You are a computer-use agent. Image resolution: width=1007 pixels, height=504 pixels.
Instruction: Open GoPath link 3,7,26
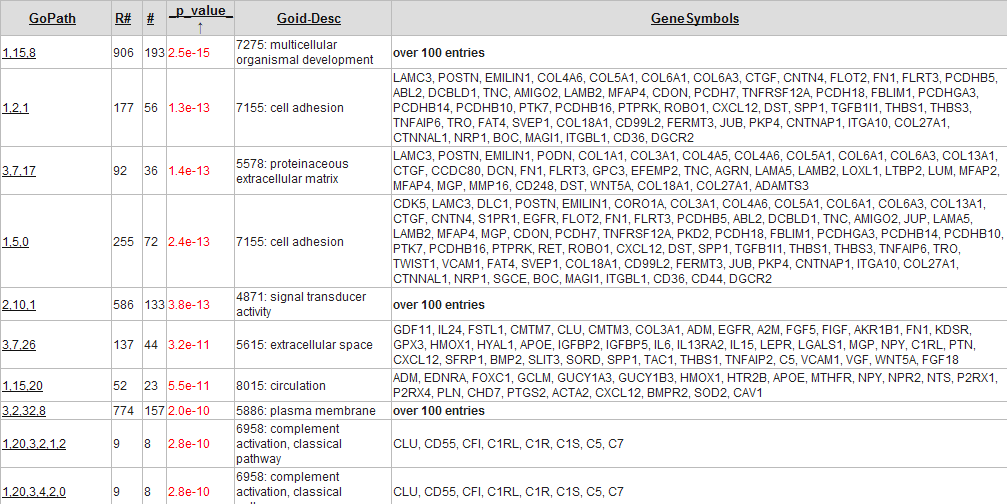tap(19, 345)
